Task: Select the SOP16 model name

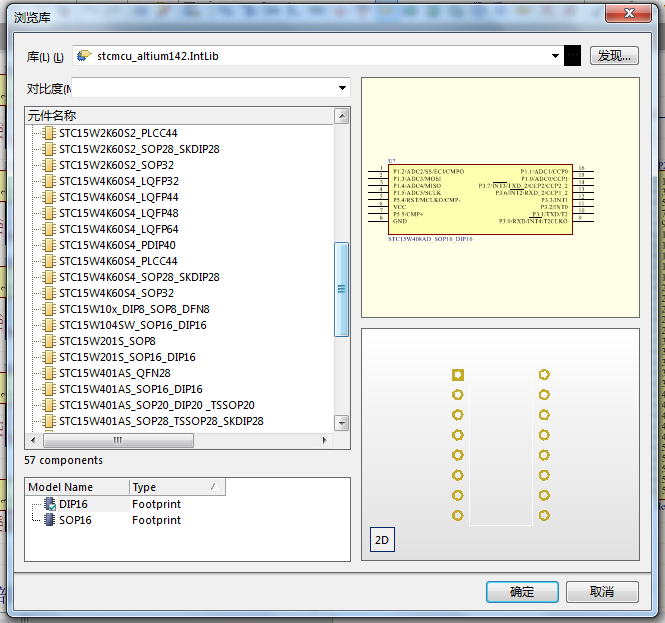Action: (75, 520)
